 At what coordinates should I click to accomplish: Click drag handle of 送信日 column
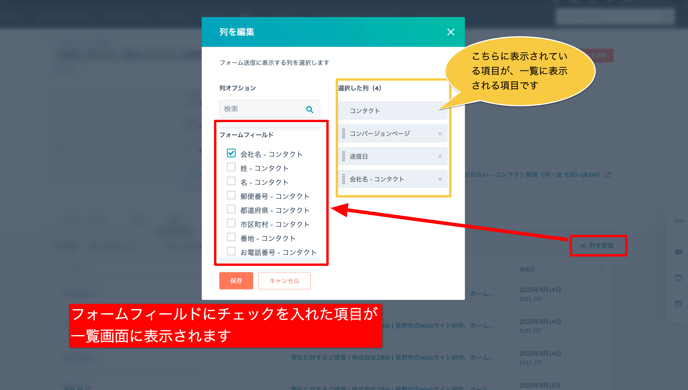344,156
